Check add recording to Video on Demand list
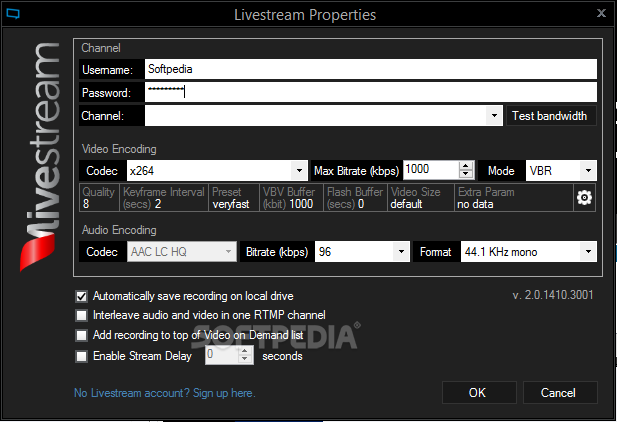This screenshot has width=617, height=422. (x=81, y=335)
